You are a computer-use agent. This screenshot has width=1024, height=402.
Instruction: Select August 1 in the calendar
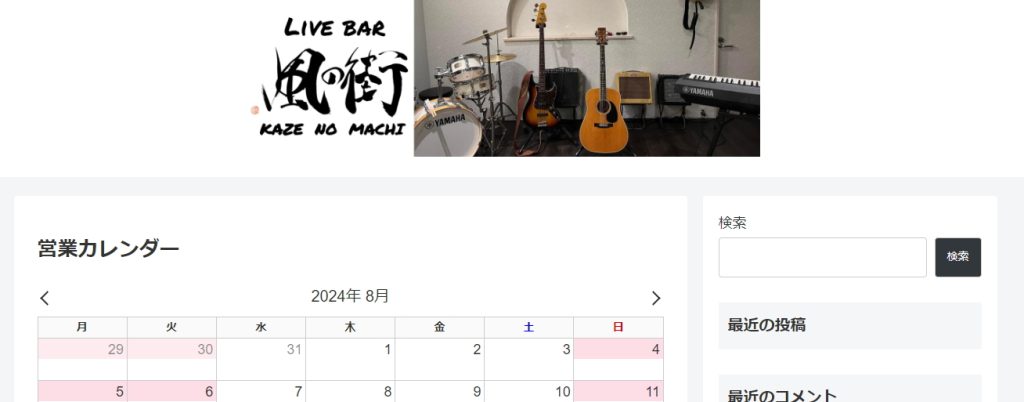[350, 360]
